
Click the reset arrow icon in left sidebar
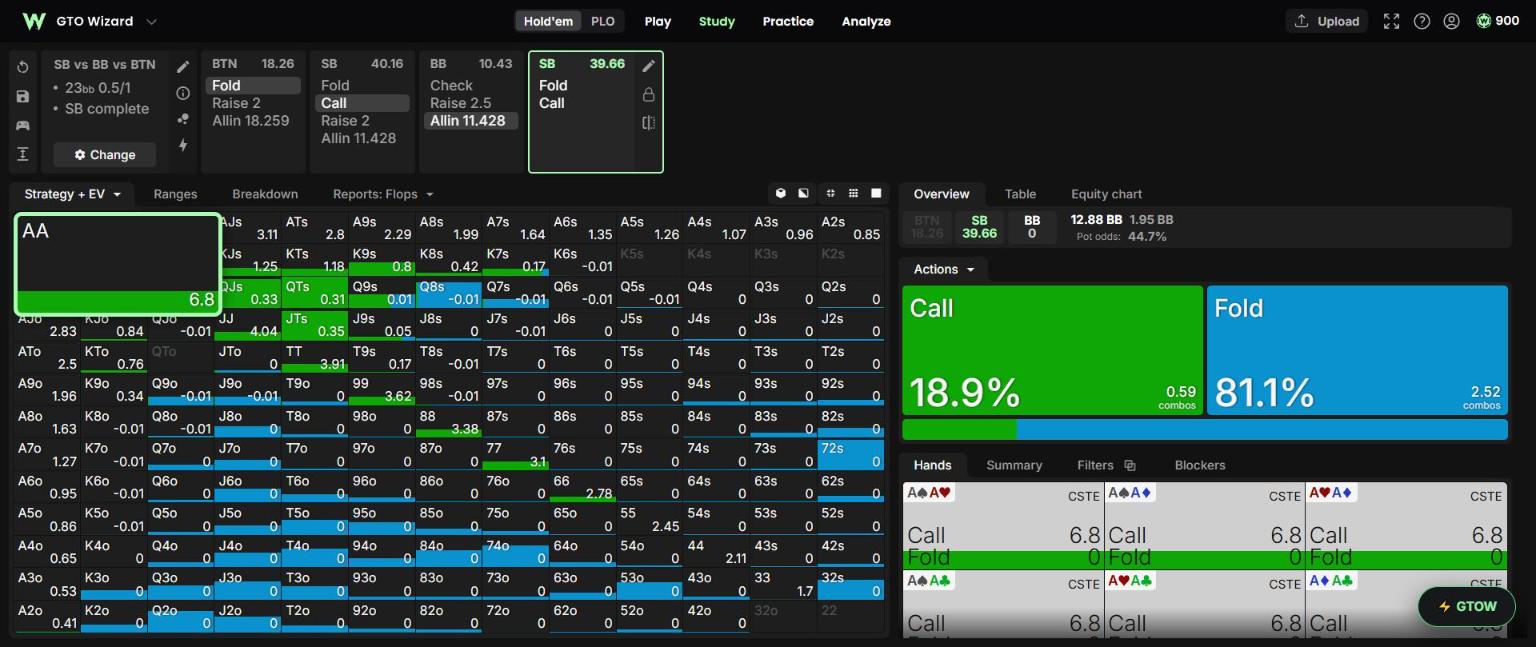pyautogui.click(x=23, y=67)
